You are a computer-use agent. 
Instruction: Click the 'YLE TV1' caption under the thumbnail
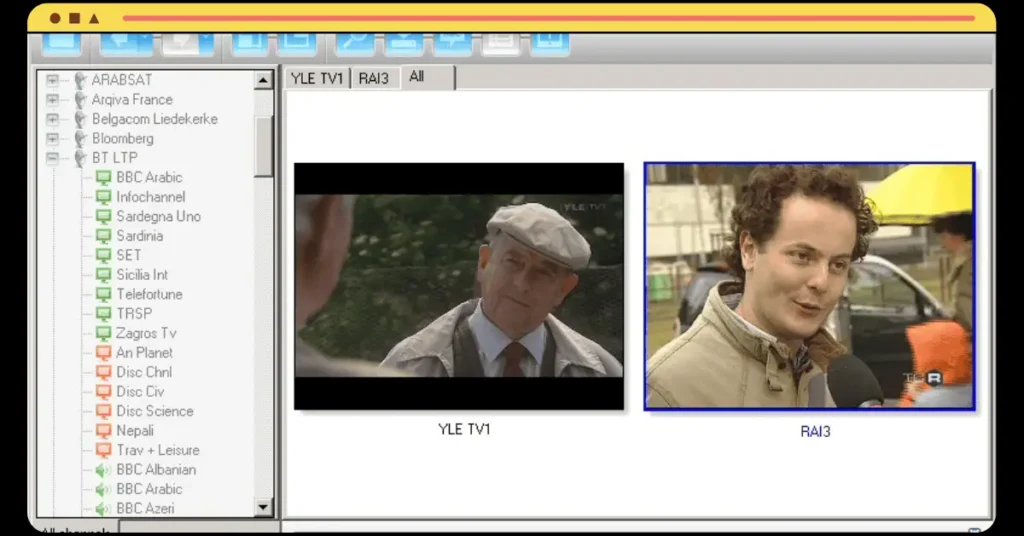464,430
